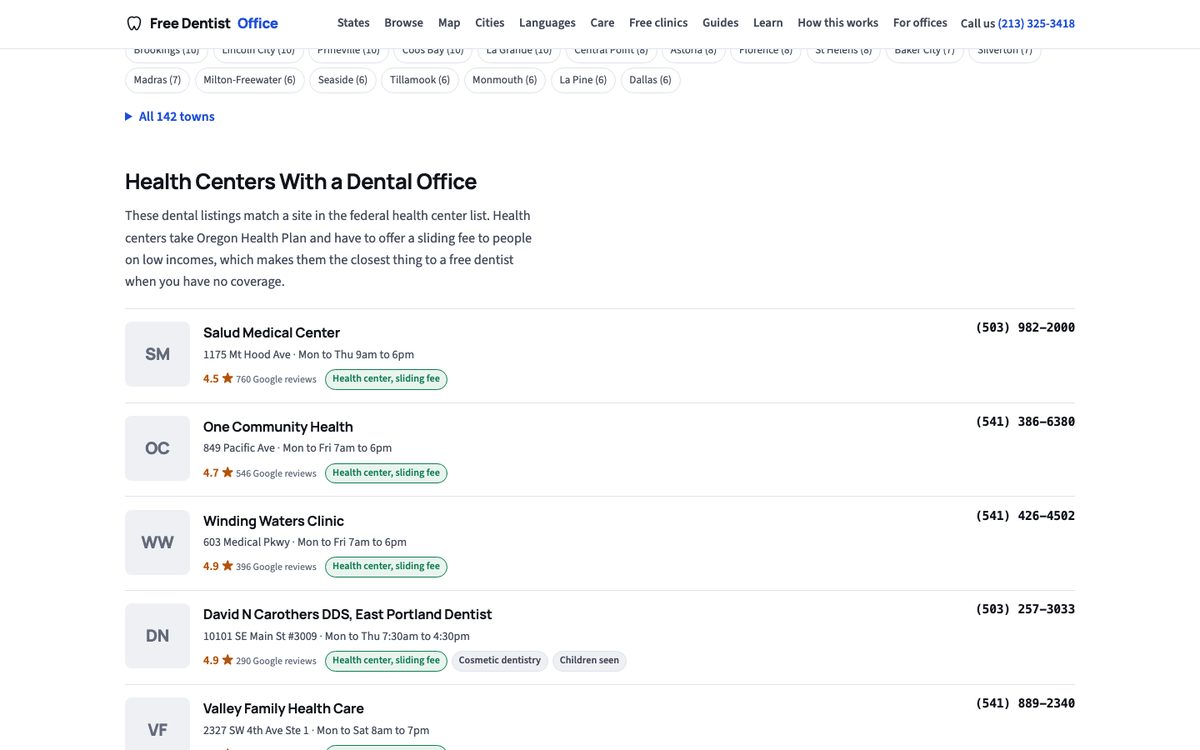Click the 290 Google reviews text
The width and height of the screenshot is (1200, 750).
(276, 662)
